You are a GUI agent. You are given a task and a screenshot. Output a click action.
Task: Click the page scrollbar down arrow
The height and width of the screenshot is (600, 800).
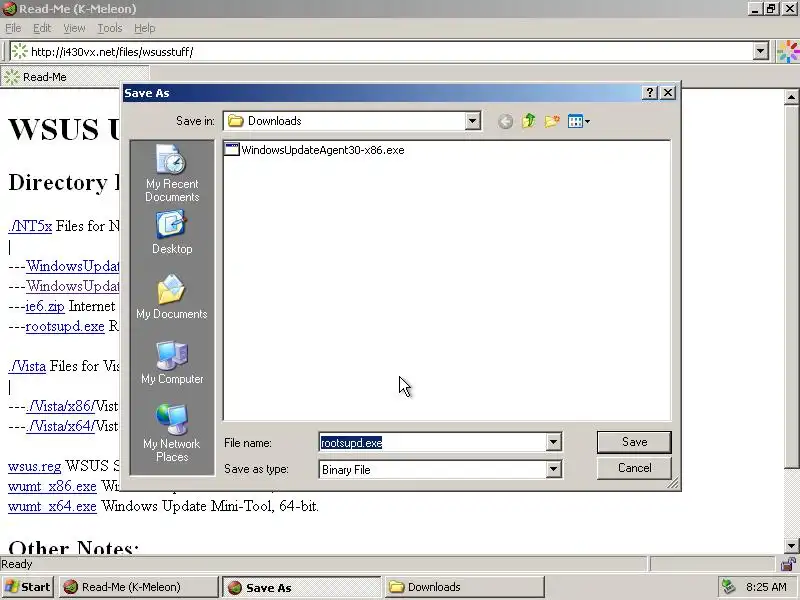tap(791, 545)
